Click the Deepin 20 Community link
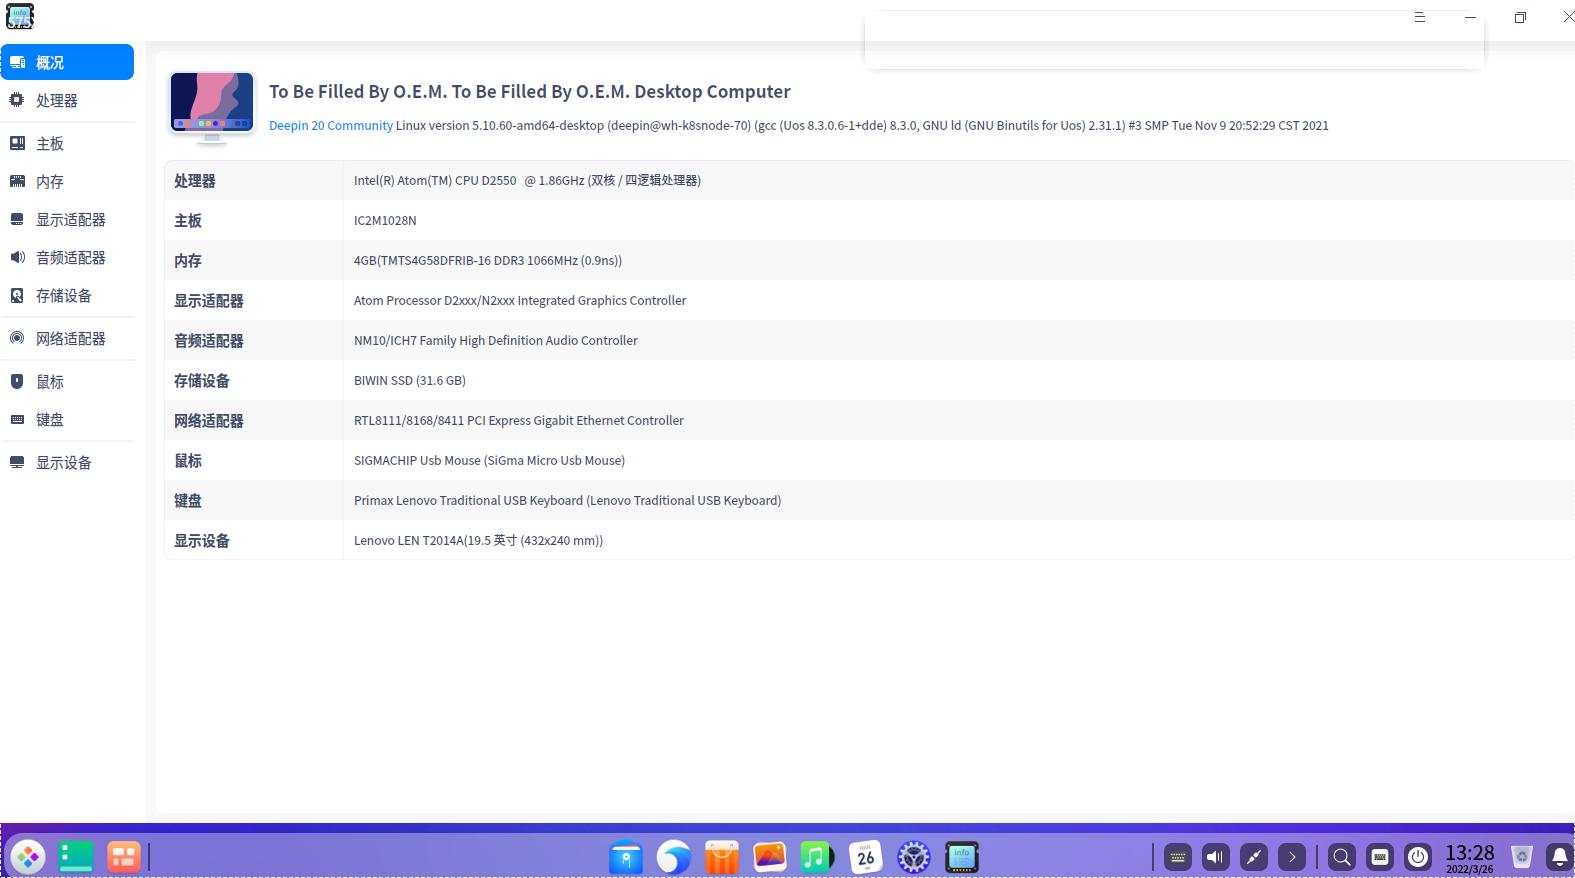 coord(331,125)
